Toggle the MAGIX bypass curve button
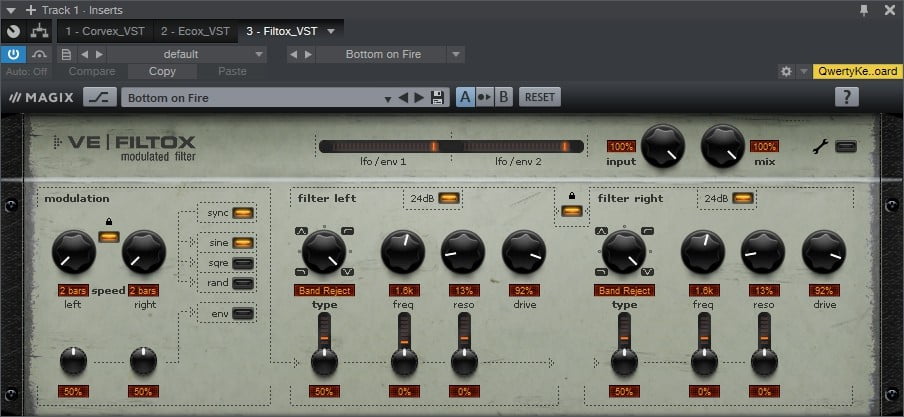 point(100,97)
